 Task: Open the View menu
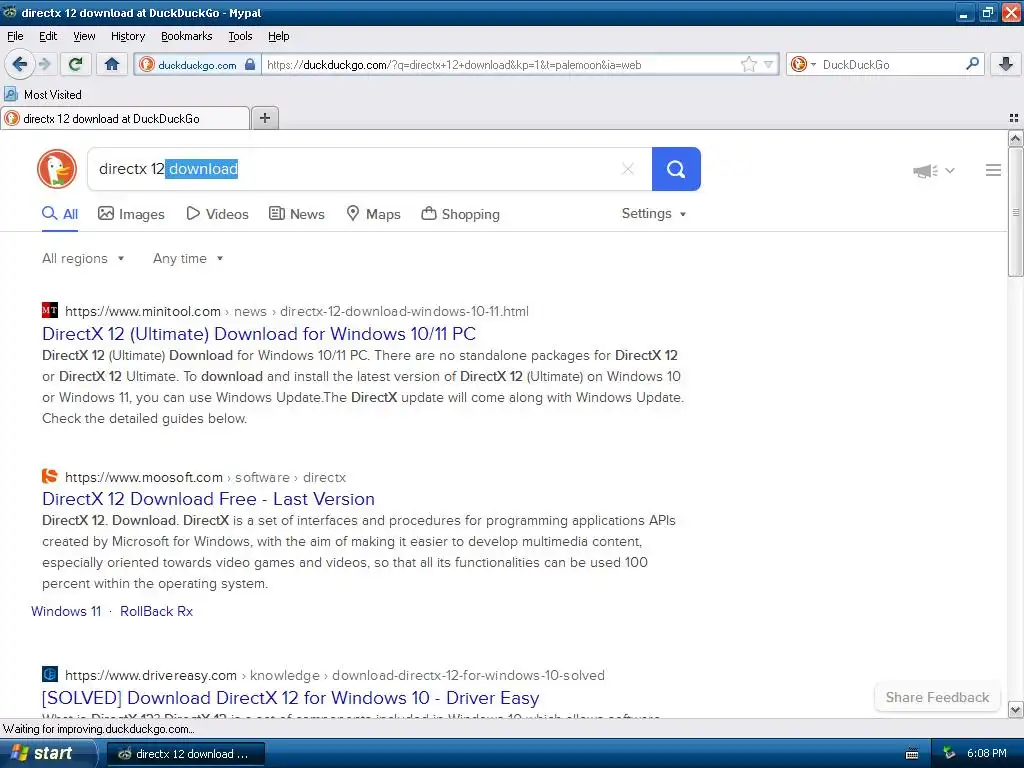(x=84, y=36)
